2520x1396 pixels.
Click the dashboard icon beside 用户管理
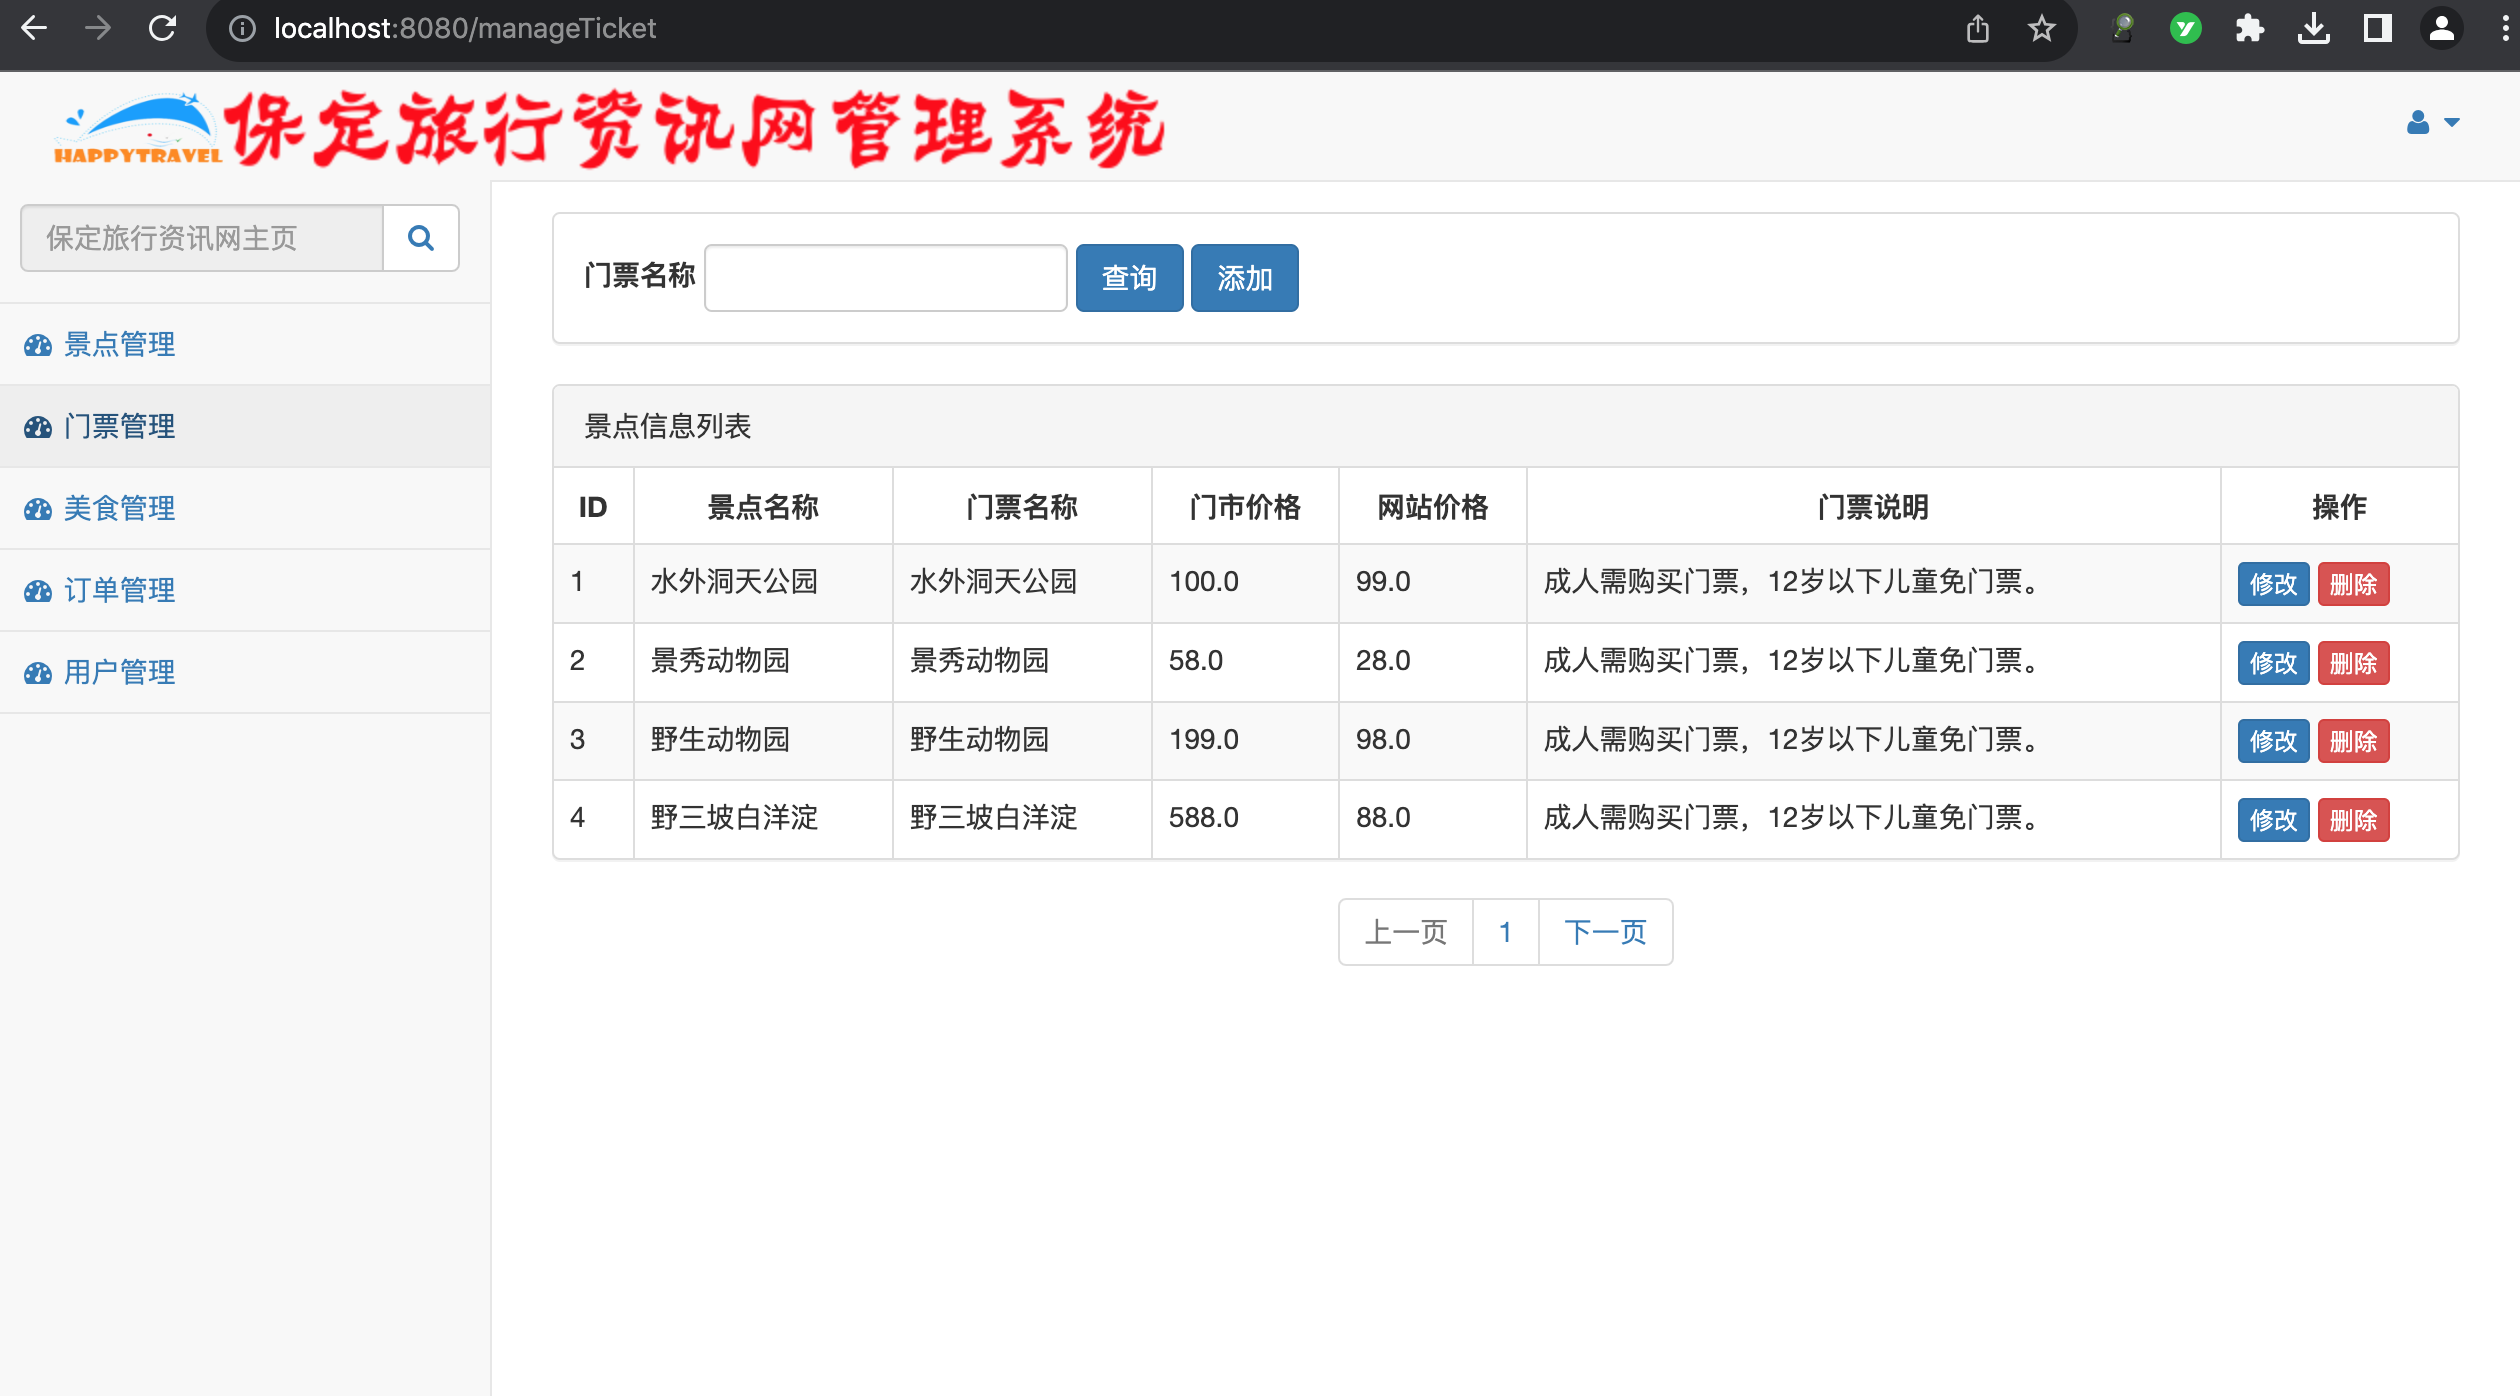tap(38, 673)
